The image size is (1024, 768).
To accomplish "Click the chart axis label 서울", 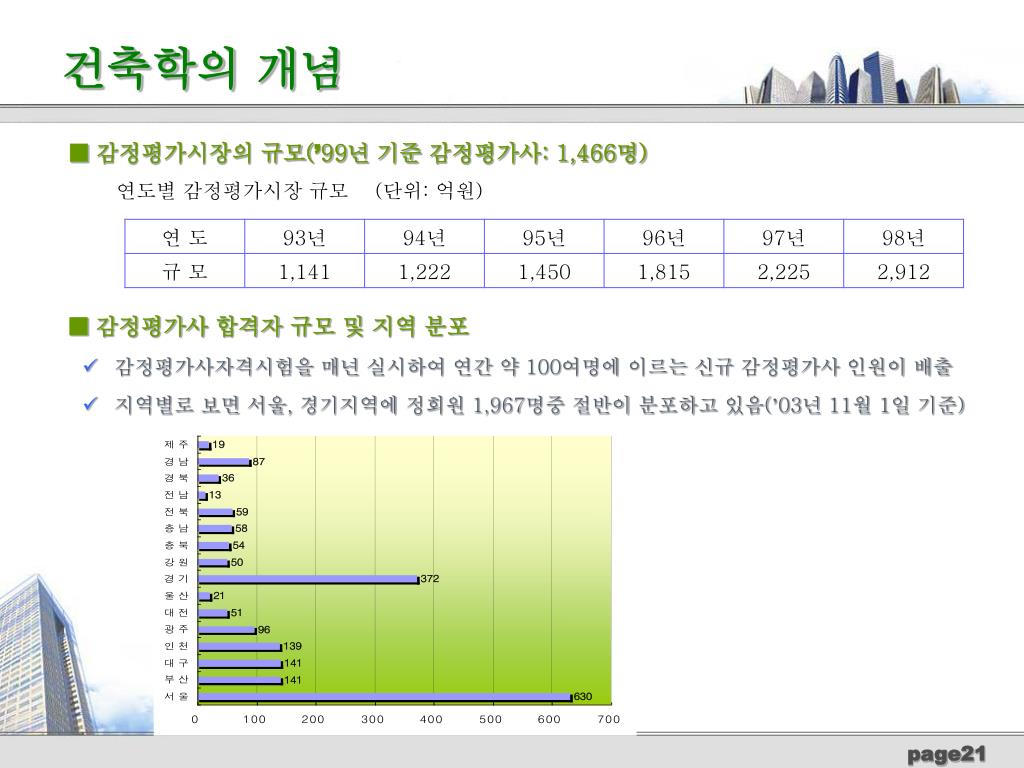I will pyautogui.click(x=176, y=697).
